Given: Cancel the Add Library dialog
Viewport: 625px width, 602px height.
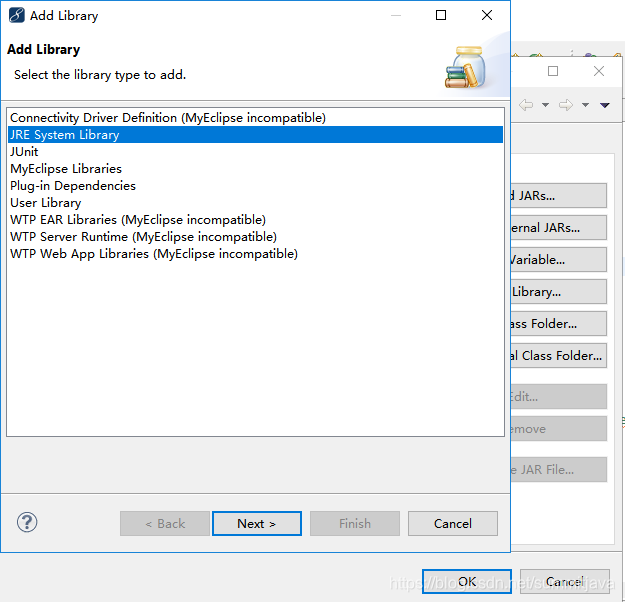Looking at the screenshot, I should click(453, 523).
